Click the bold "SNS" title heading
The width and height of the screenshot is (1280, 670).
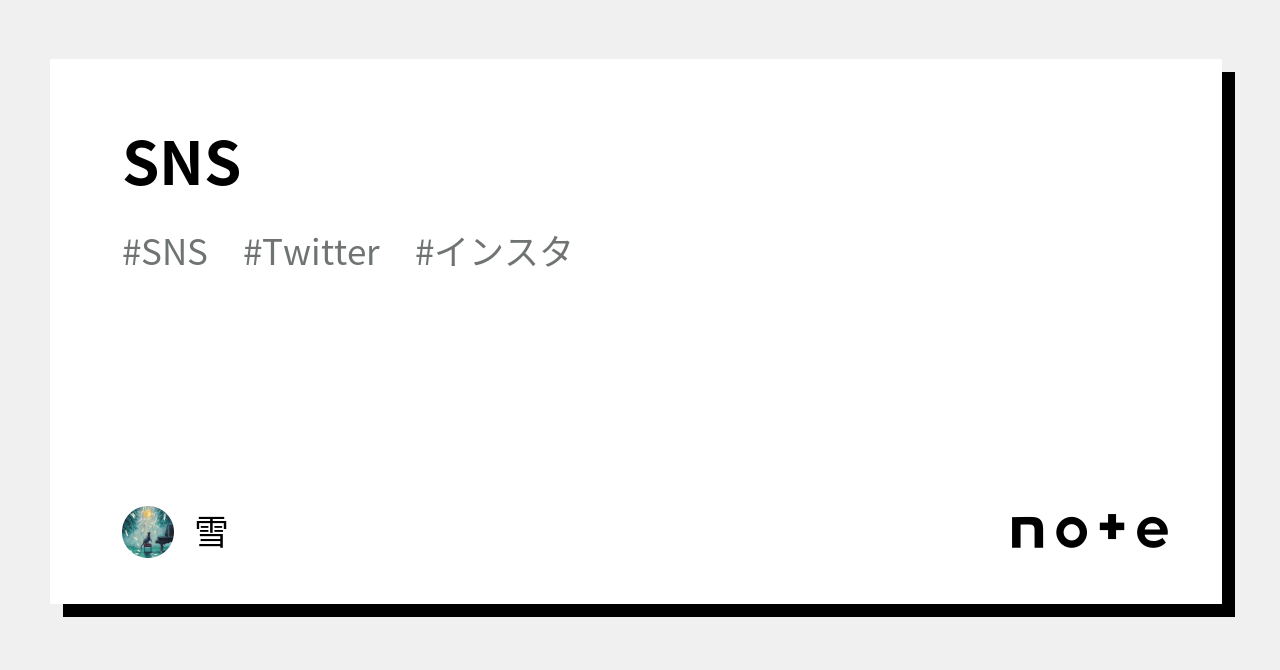click(182, 163)
